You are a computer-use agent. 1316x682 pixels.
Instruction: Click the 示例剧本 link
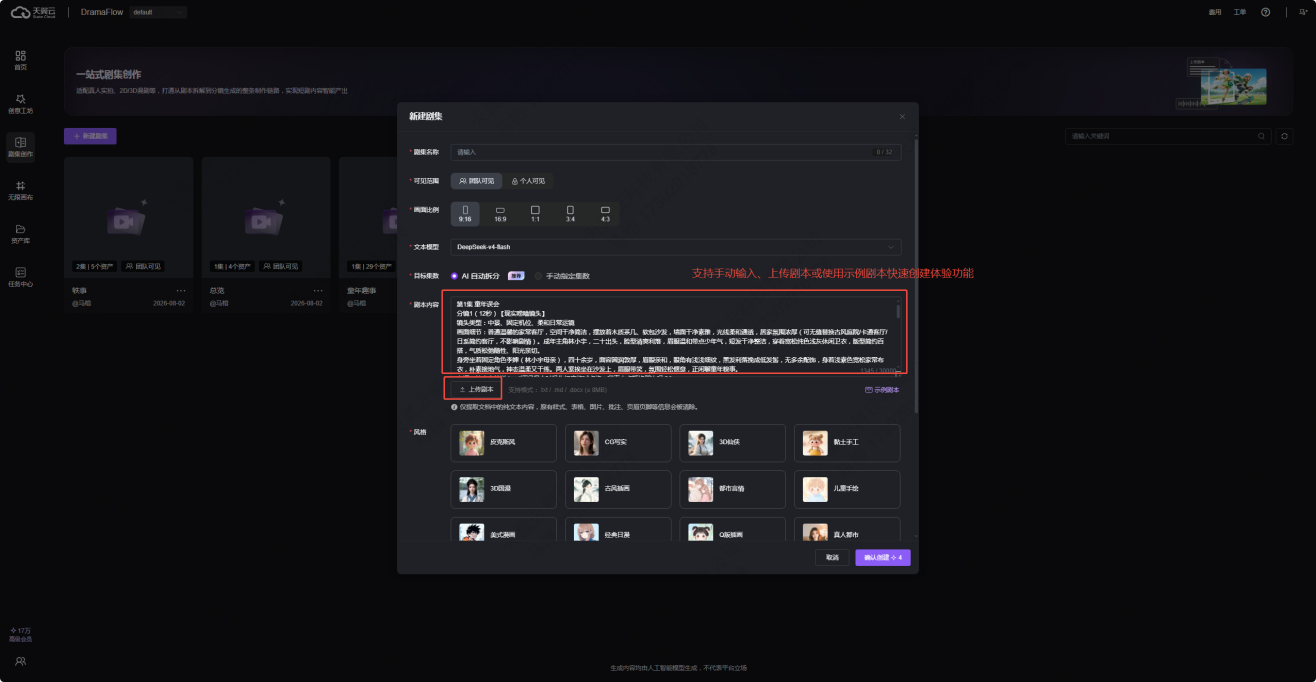click(x=882, y=390)
